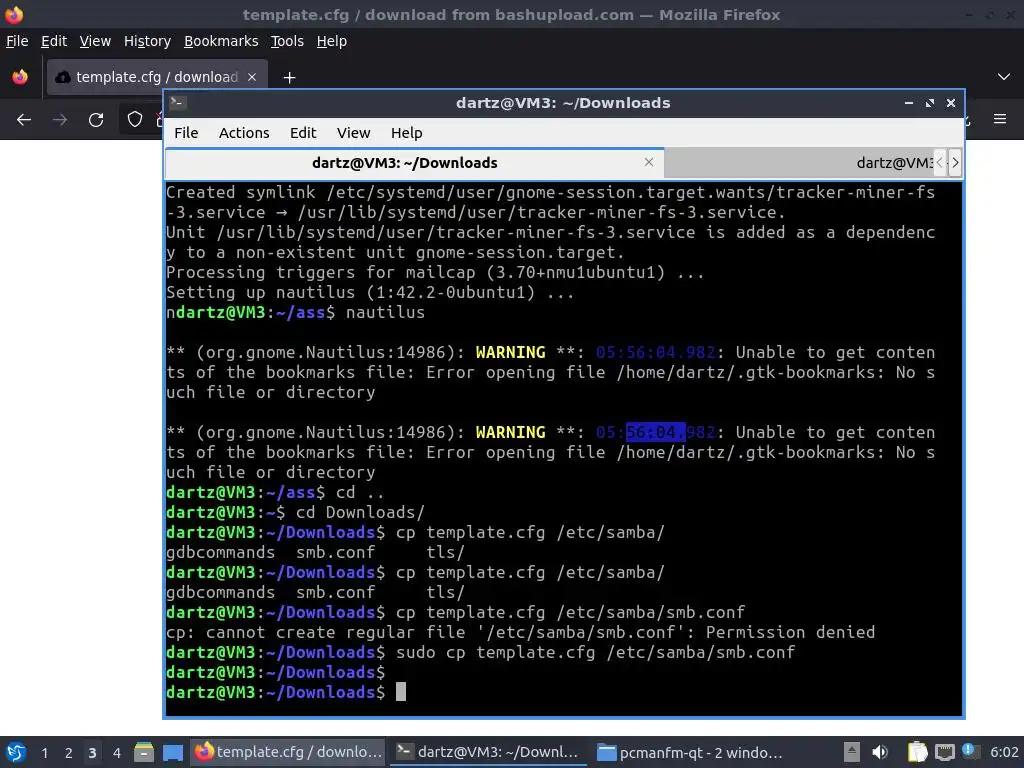The height and width of the screenshot is (768, 1024).
Task: Select the active dartz@VM3: ~/Downloads terminal tab
Action: click(x=414, y=163)
